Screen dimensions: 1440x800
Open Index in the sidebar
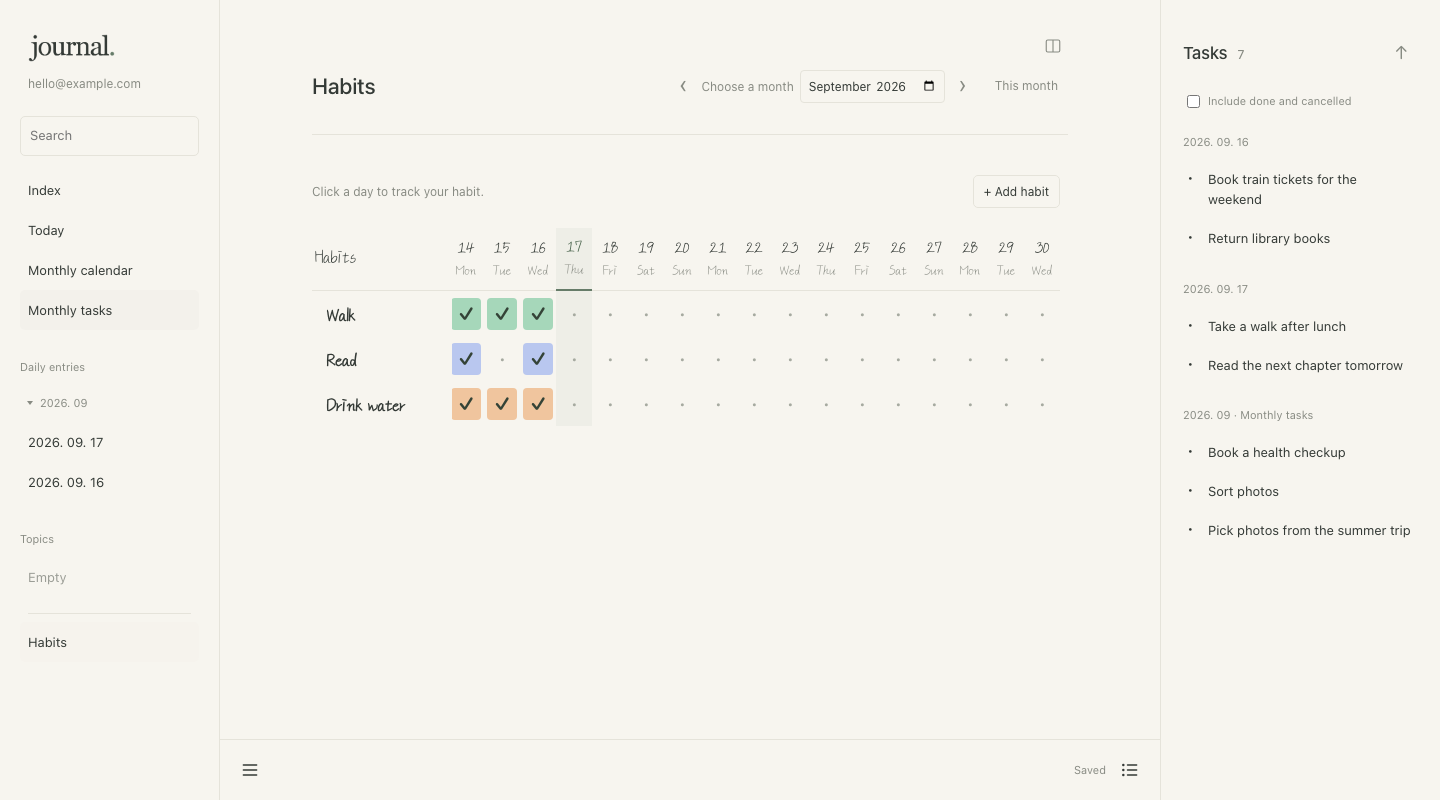(109, 190)
